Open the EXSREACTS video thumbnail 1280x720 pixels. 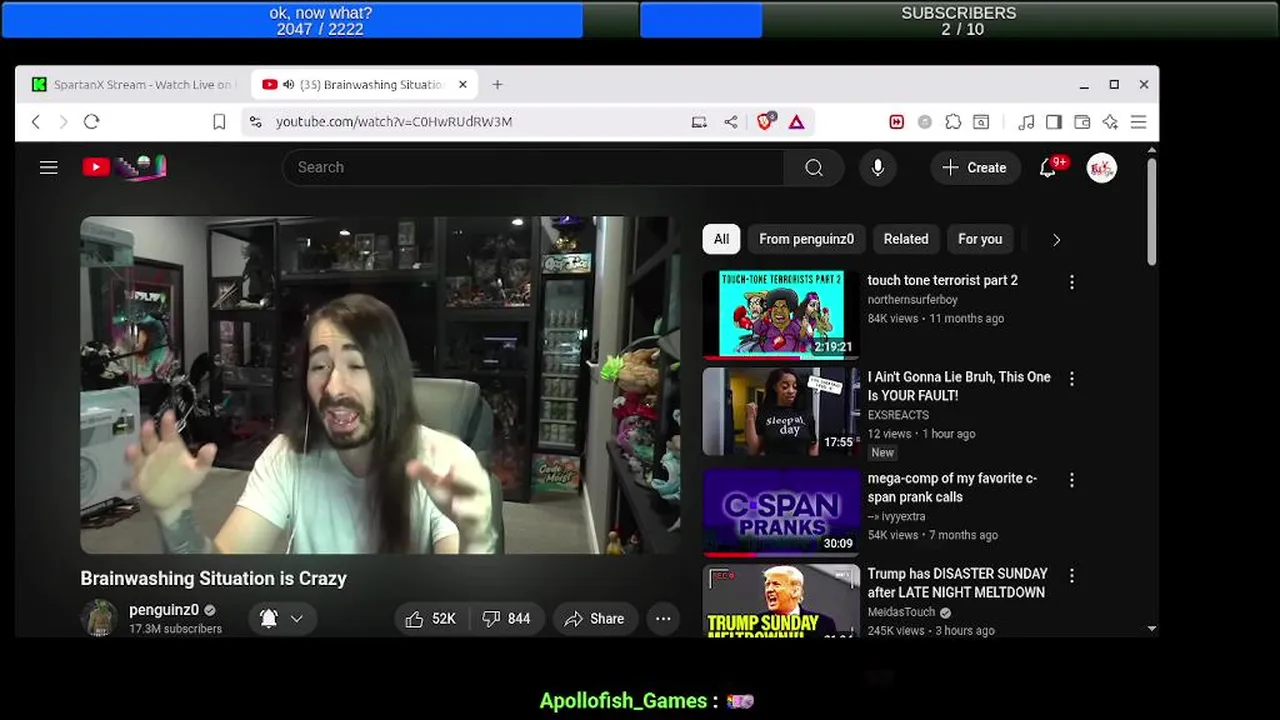tap(781, 411)
